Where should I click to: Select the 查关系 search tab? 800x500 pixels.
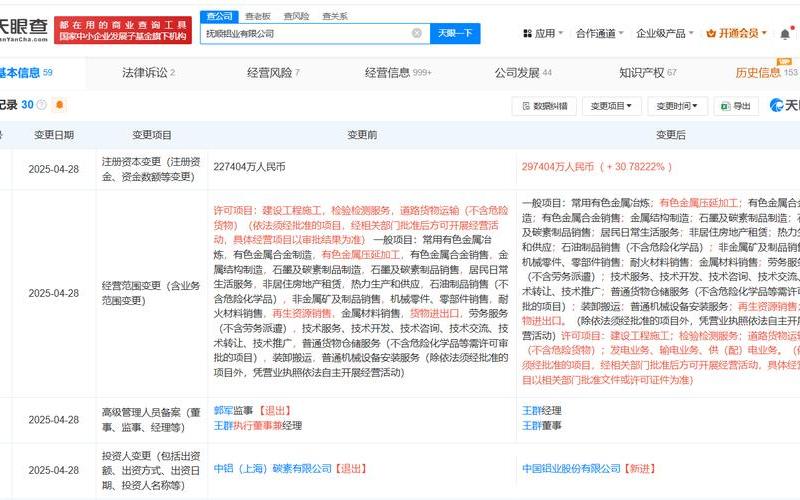point(335,16)
